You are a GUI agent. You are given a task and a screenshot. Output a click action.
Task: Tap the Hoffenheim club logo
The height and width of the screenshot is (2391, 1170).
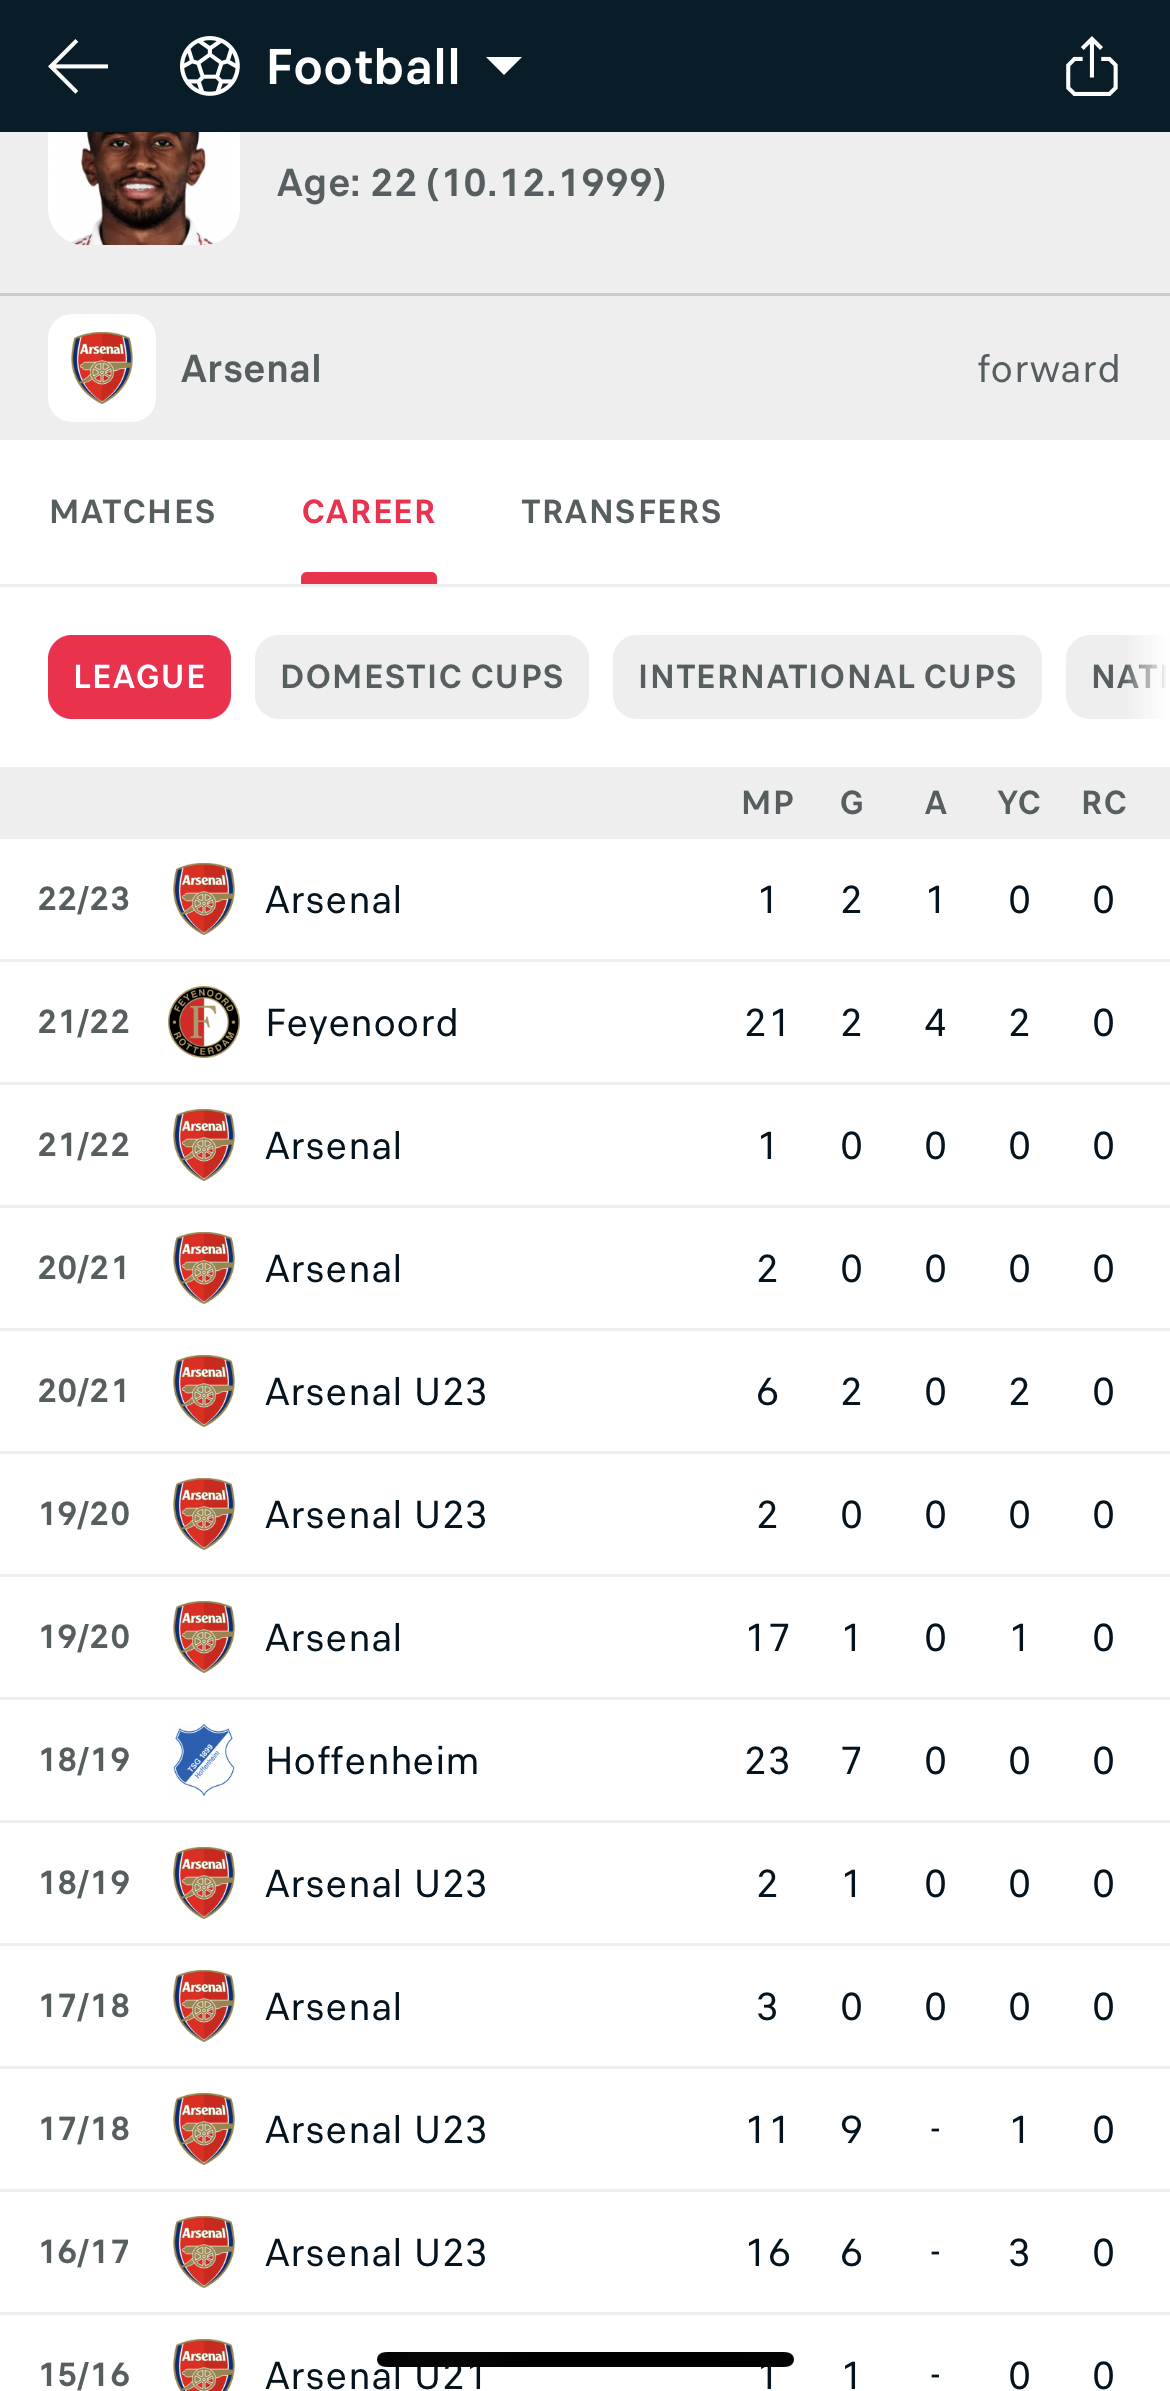(204, 1760)
